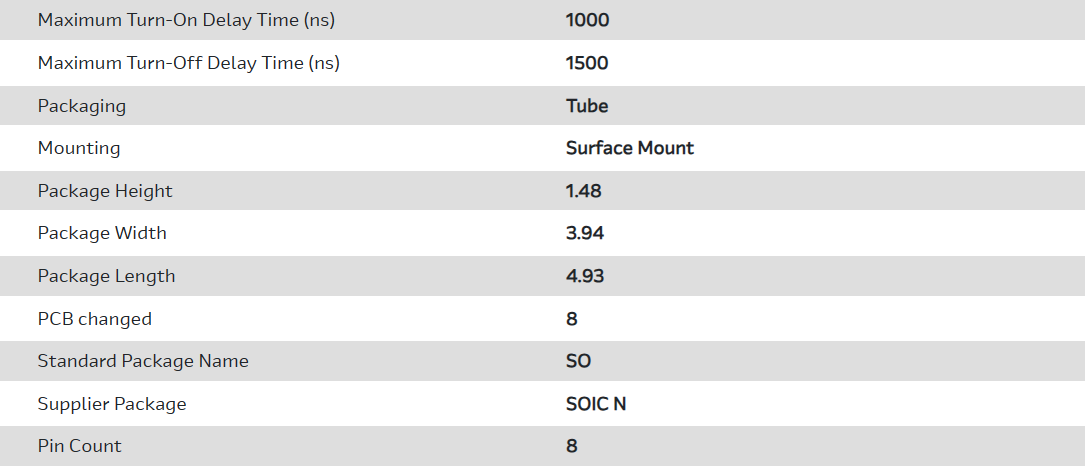Click the Supplier Package label
The width and height of the screenshot is (1085, 467).
(112, 404)
